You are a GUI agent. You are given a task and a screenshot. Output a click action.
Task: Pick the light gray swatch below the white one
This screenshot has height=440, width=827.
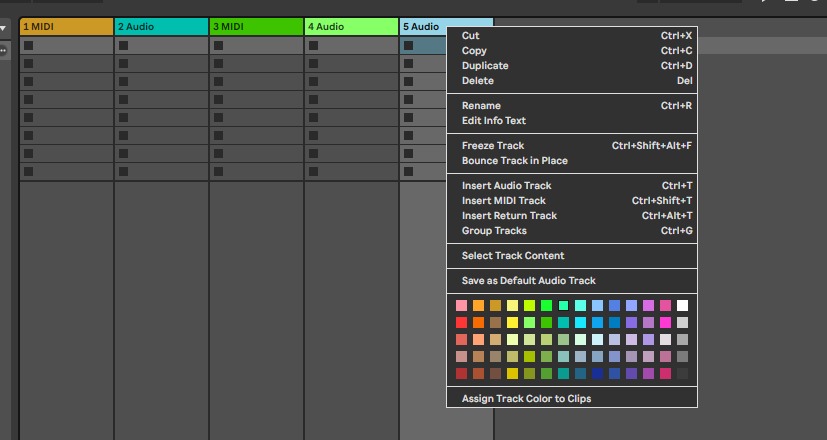click(682, 322)
